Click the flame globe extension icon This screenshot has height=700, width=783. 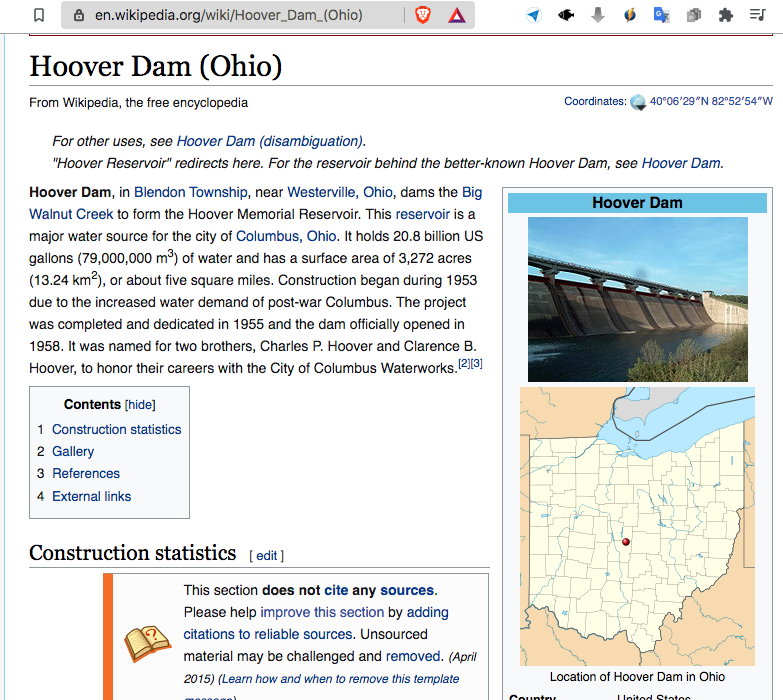point(630,15)
